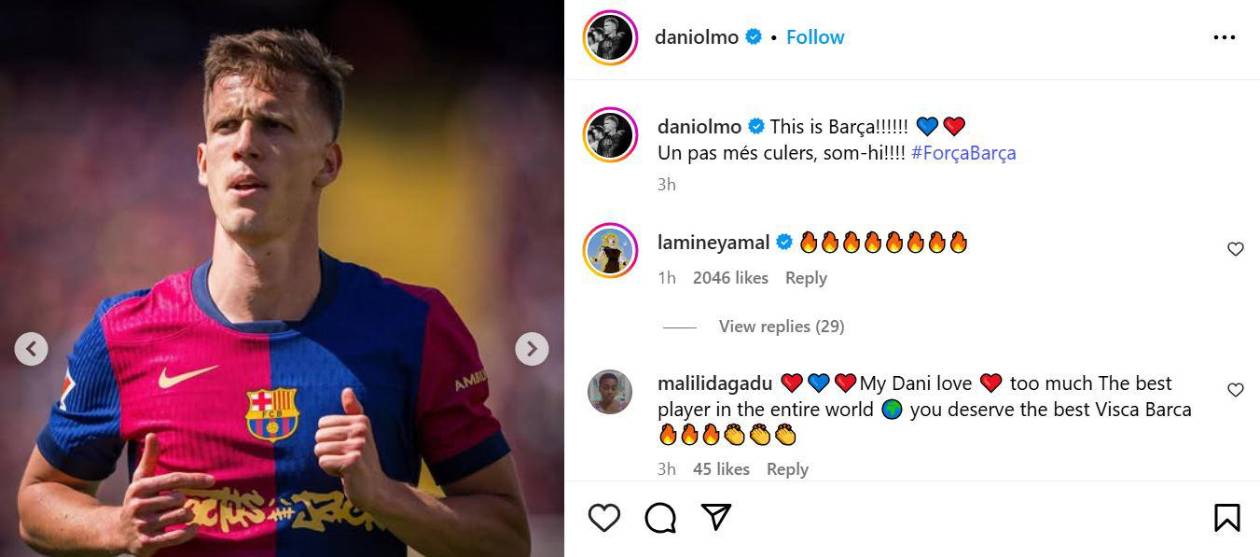1260x557 pixels.
Task: Open the comment bubble icon
Action: [660, 517]
